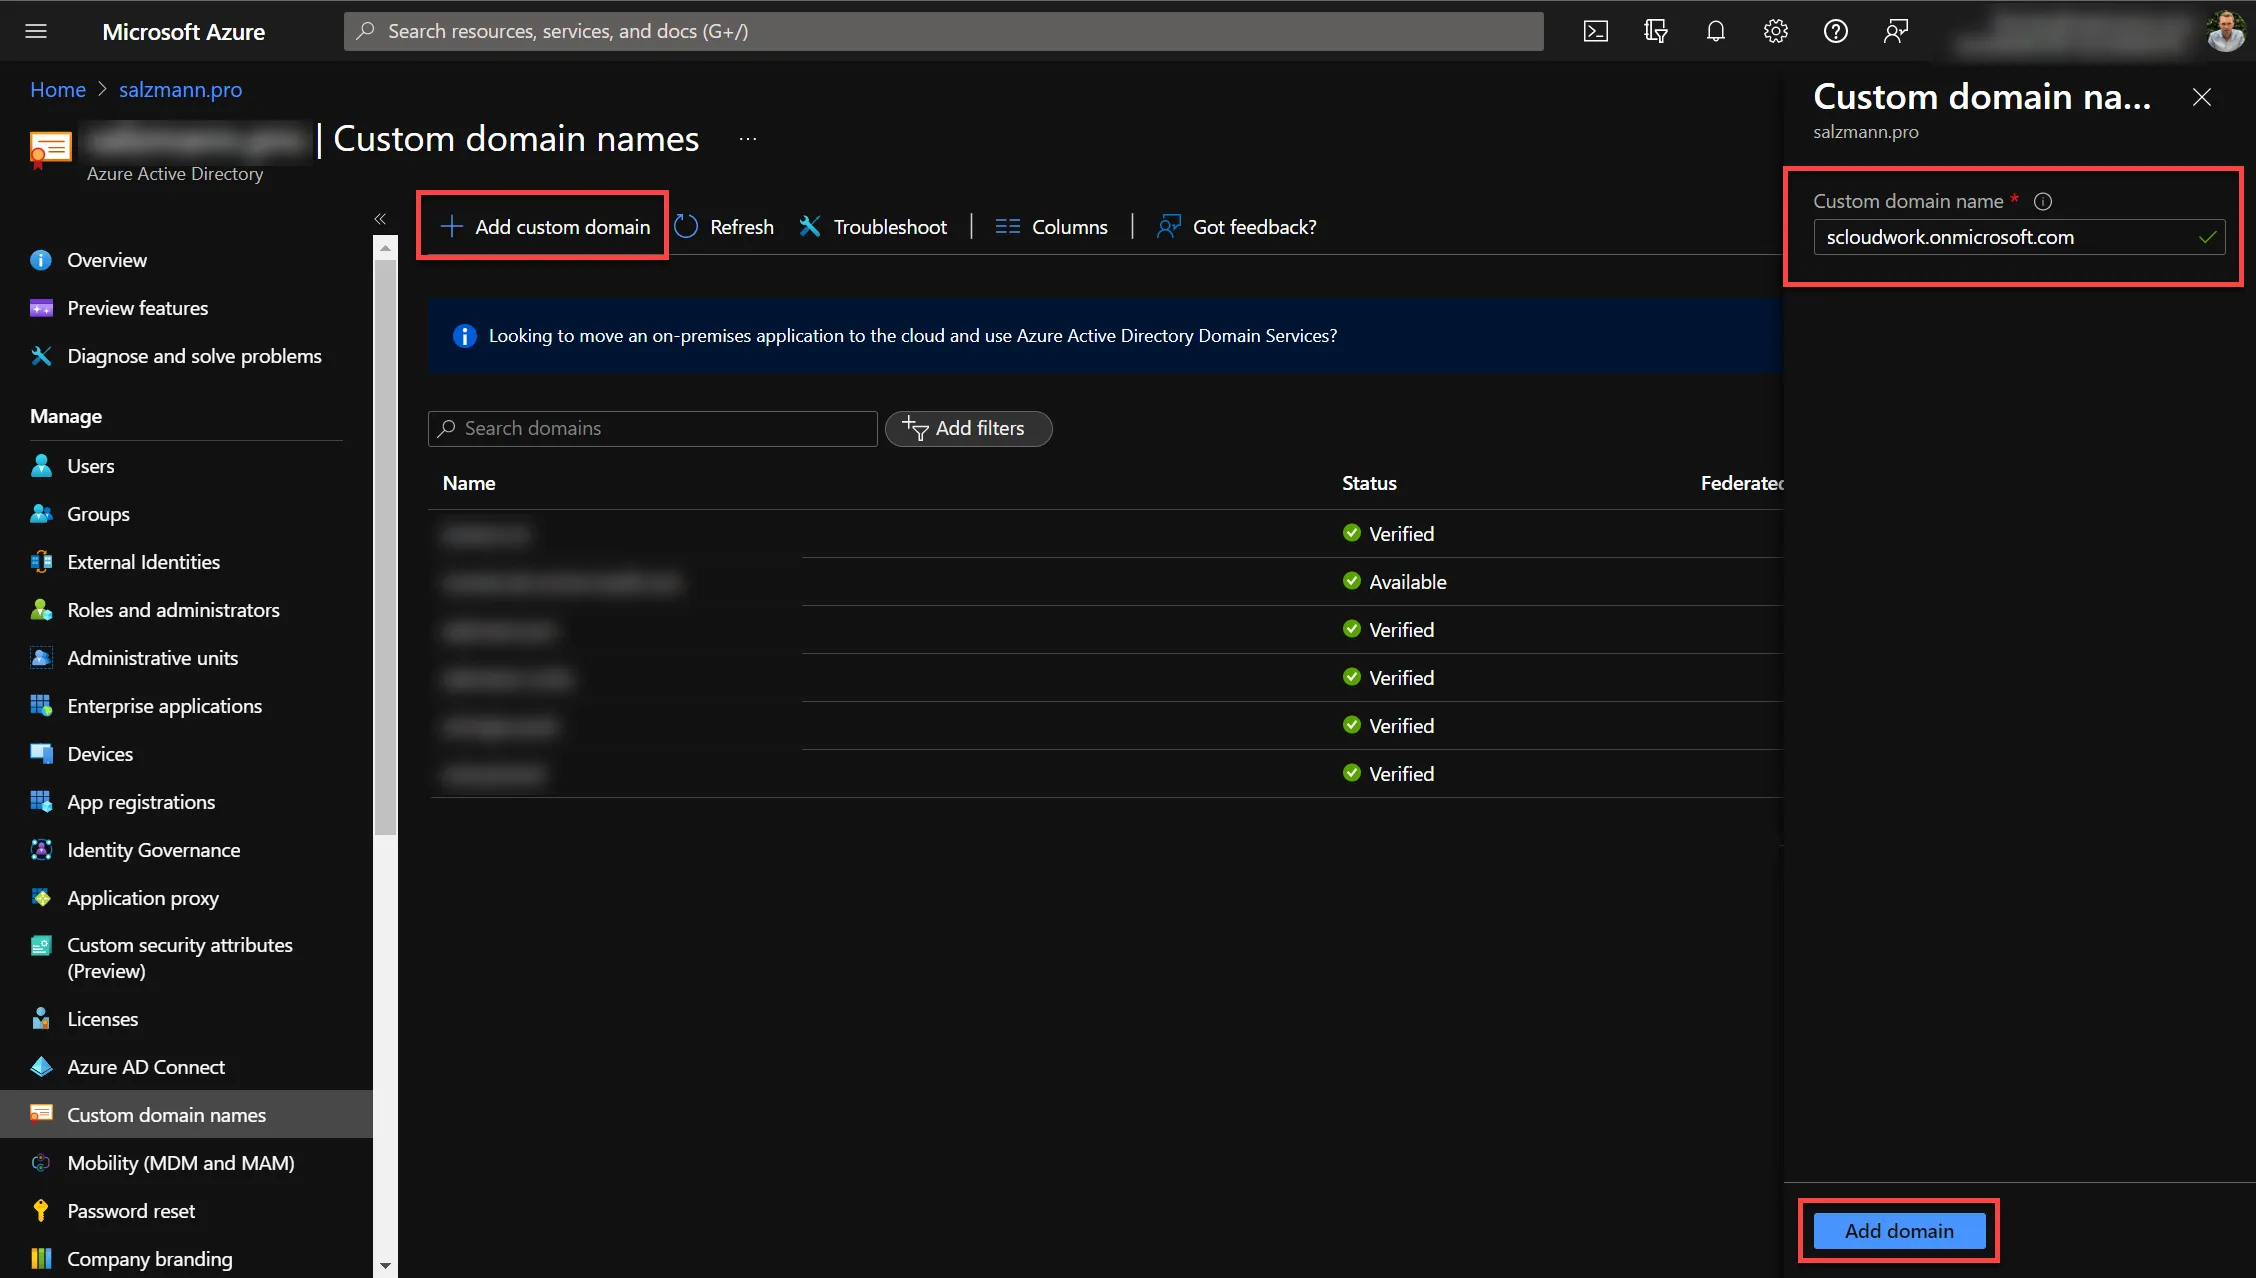Image resolution: width=2256 pixels, height=1278 pixels.
Task: Open the top bar Feedback icon
Action: click(1896, 31)
